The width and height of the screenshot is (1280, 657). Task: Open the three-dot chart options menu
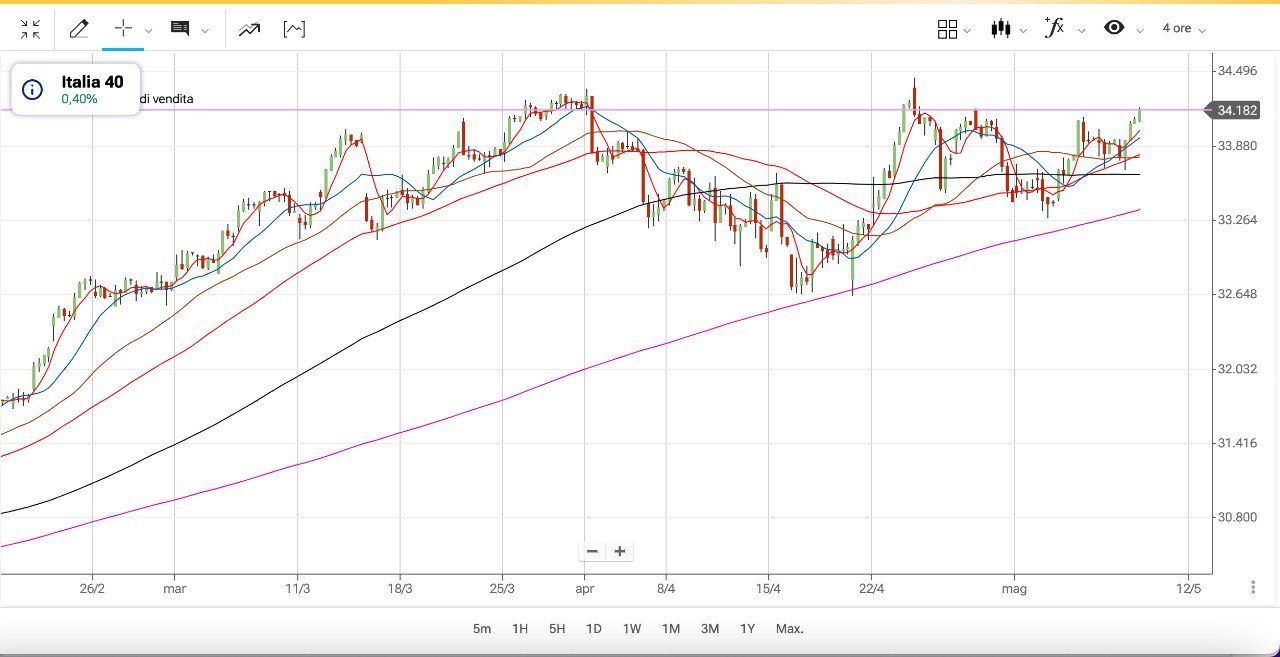[x=1253, y=587]
